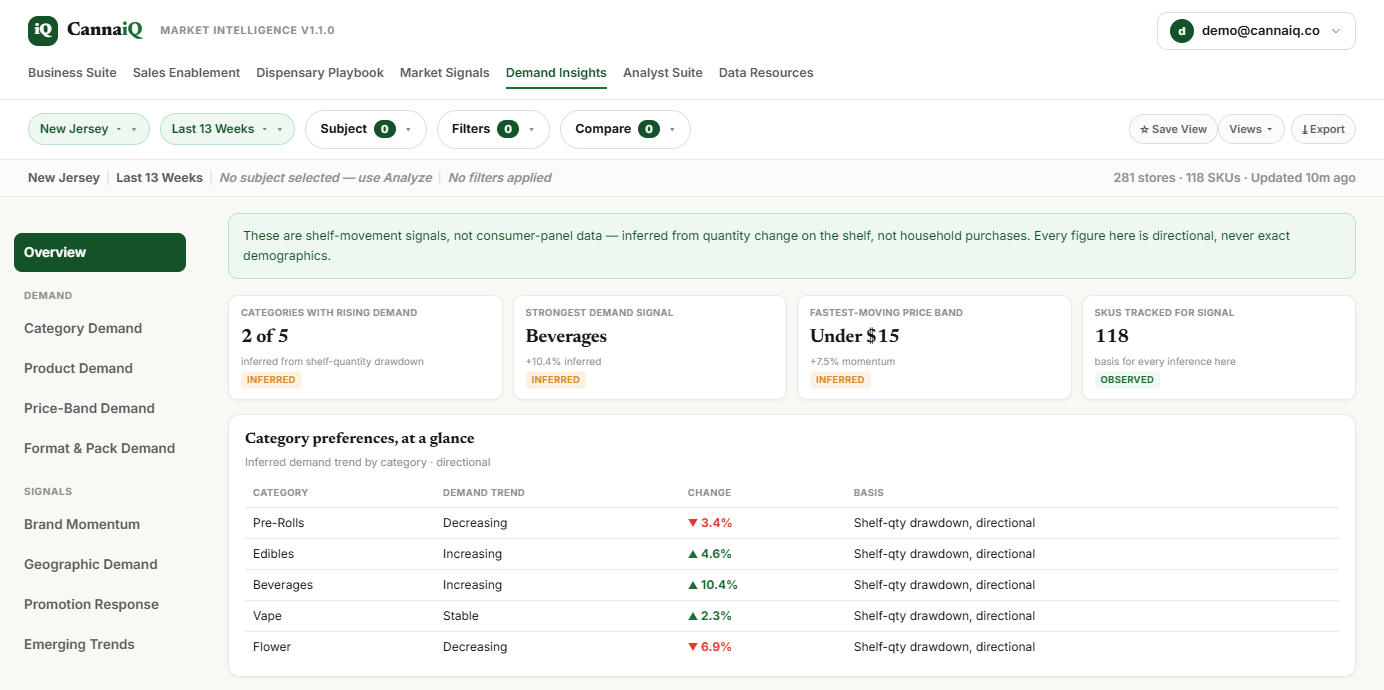Screen dimensions: 1384x690
Task: Open Geographic Demand in sidebar
Action: pyautogui.click(x=91, y=564)
